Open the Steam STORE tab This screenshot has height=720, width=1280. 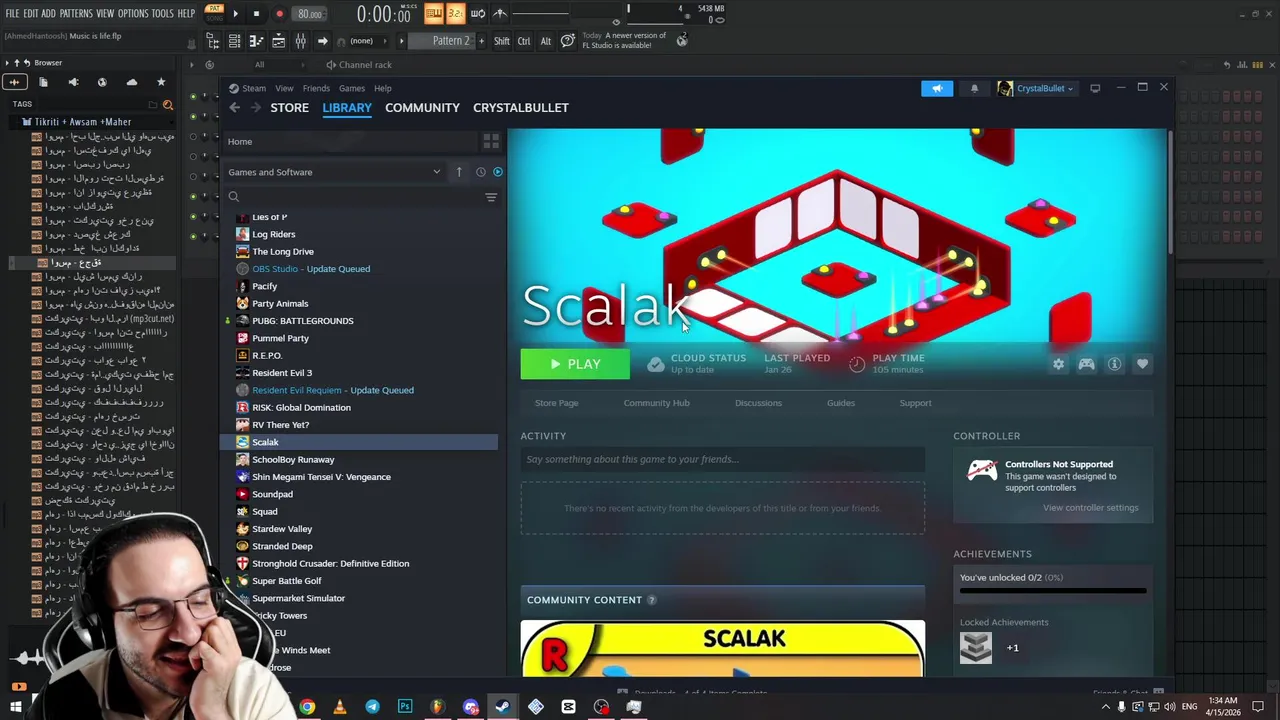pyautogui.click(x=289, y=108)
